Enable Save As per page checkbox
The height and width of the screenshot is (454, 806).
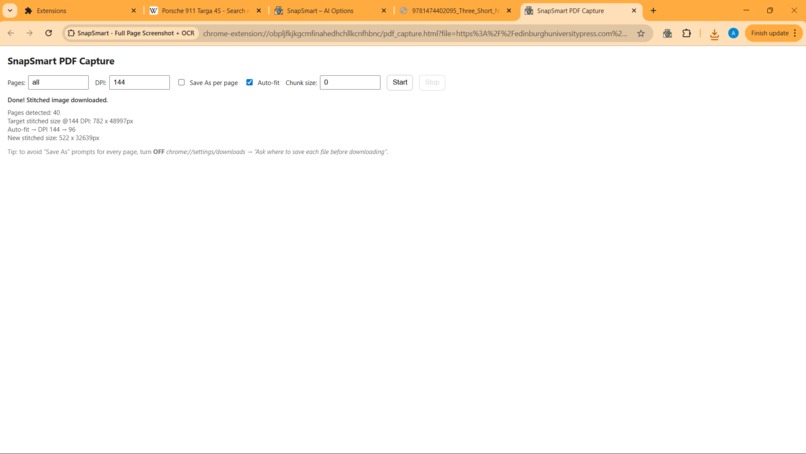pyautogui.click(x=181, y=82)
